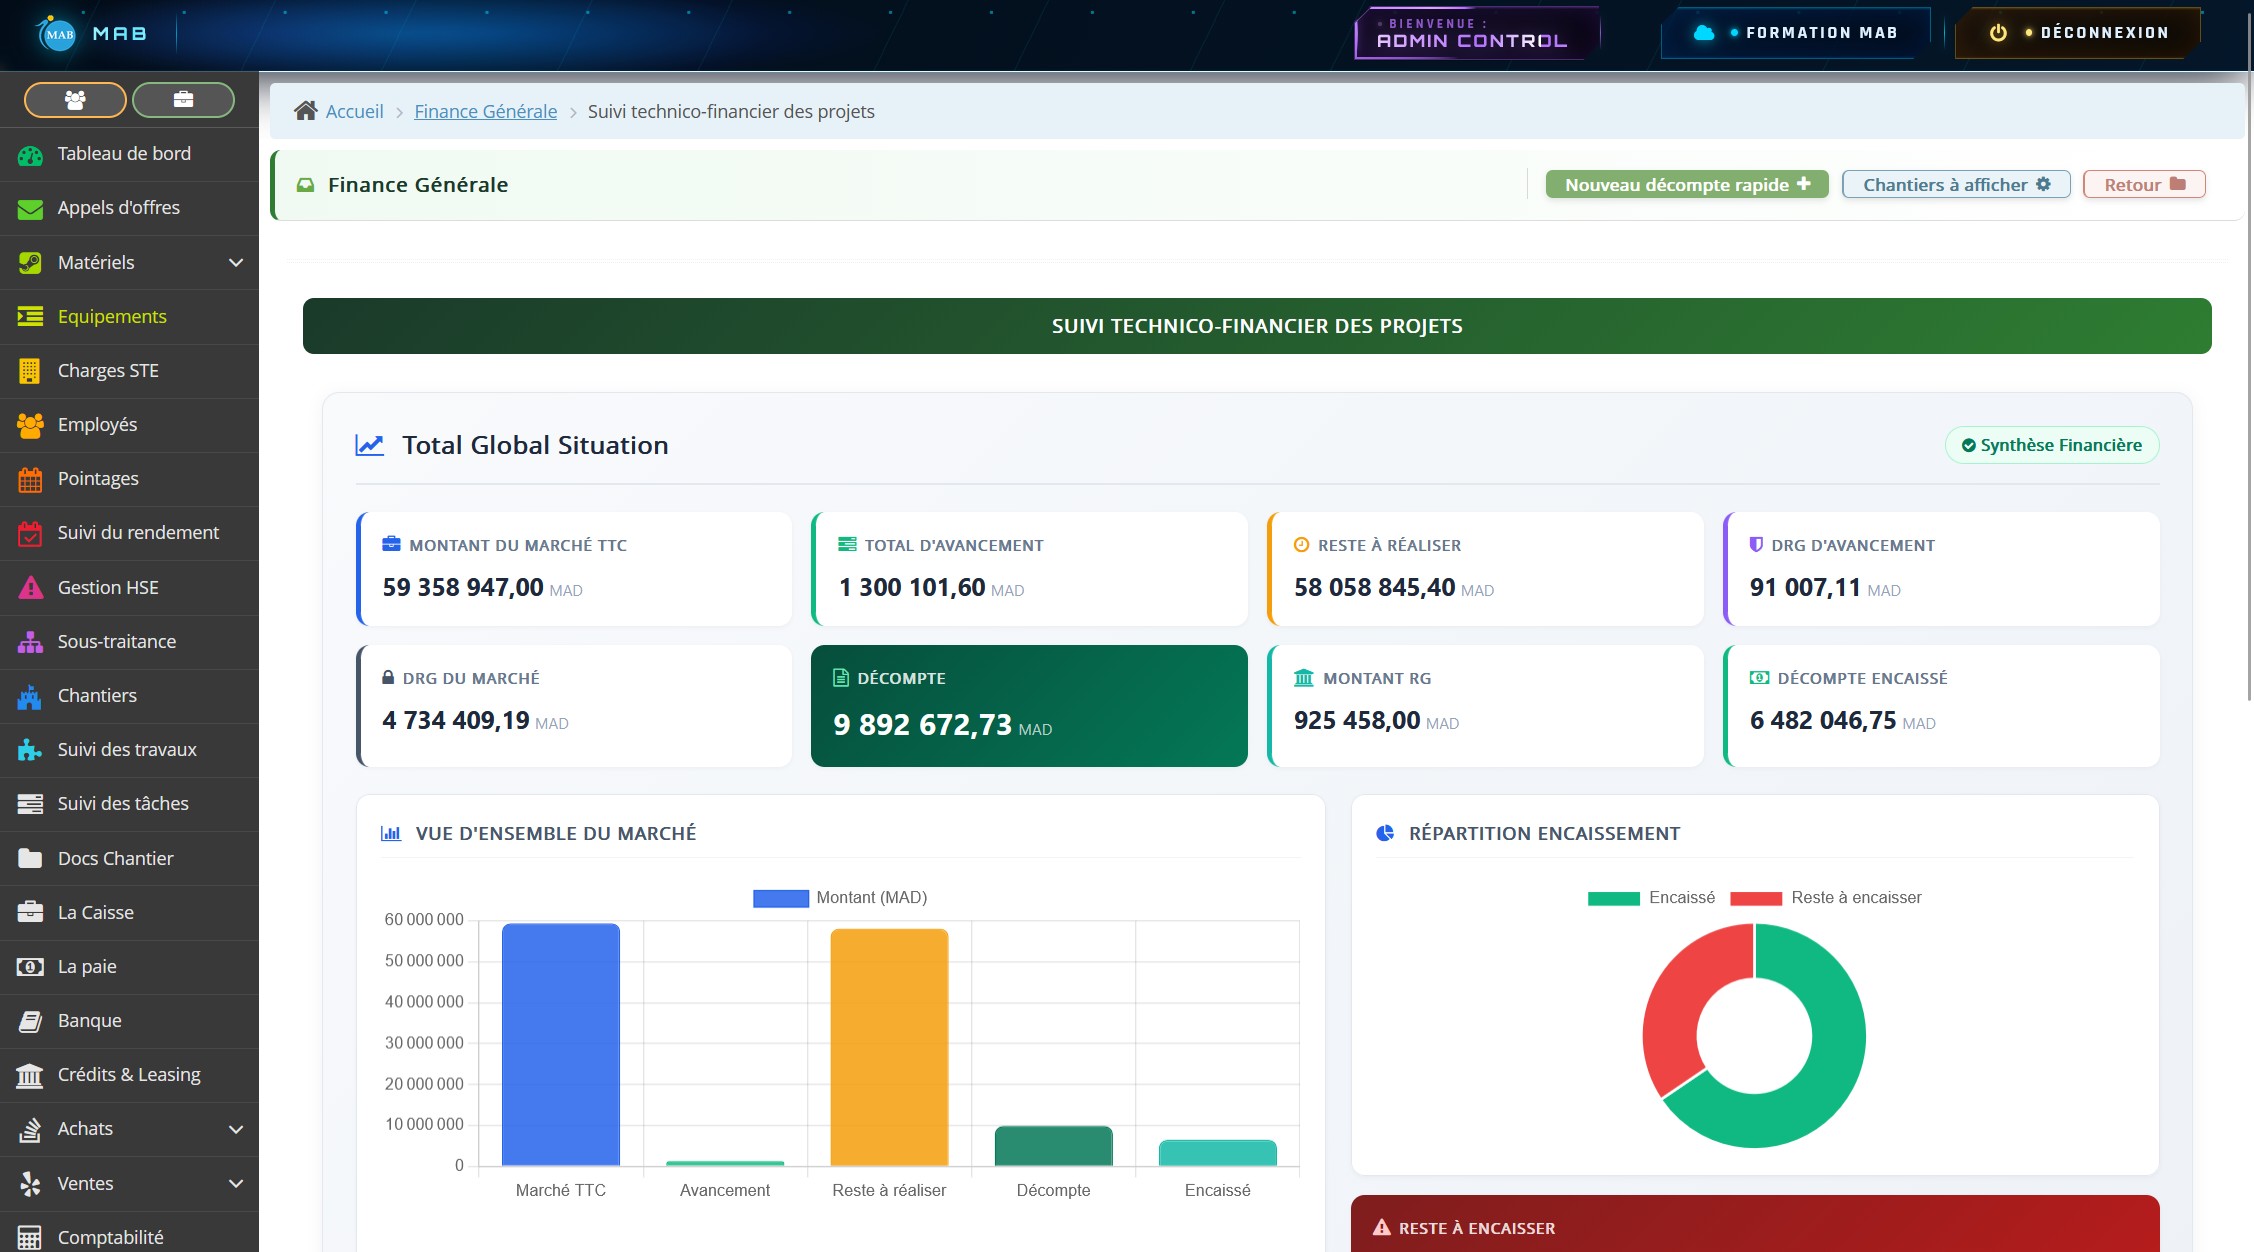The width and height of the screenshot is (2254, 1252).
Task: Expand the Ventes submenu chevron
Action: (236, 1184)
